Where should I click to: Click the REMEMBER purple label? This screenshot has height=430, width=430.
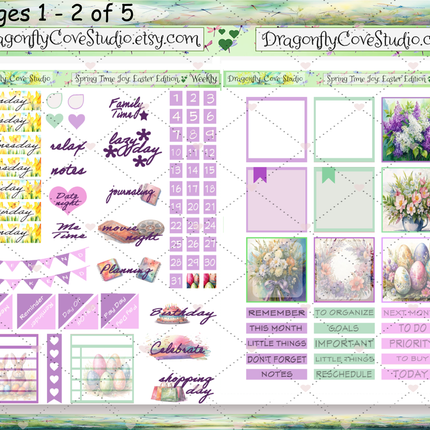[277, 313]
